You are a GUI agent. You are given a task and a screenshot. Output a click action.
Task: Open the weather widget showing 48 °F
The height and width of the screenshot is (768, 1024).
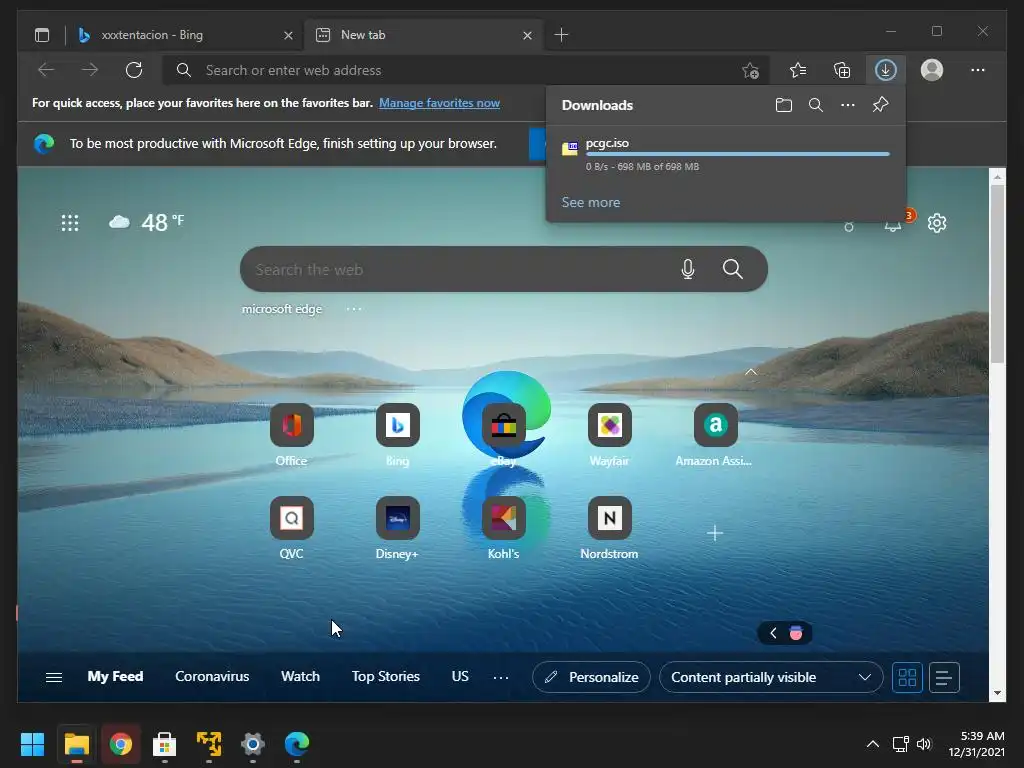click(x=146, y=223)
